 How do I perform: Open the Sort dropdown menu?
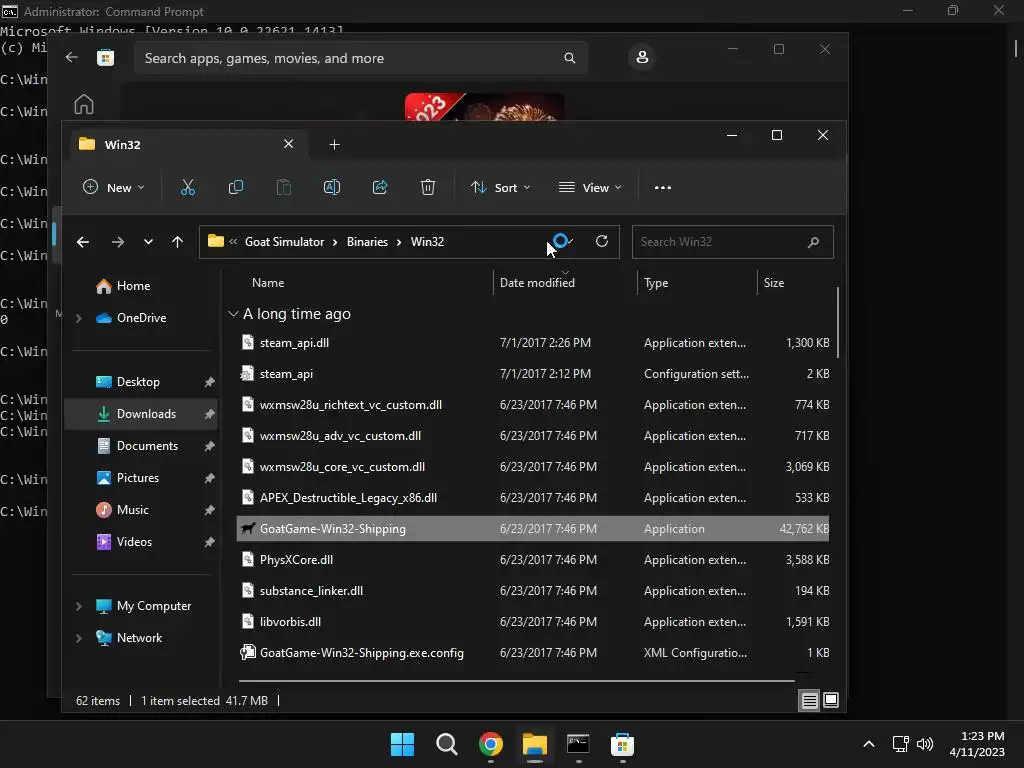pos(500,187)
